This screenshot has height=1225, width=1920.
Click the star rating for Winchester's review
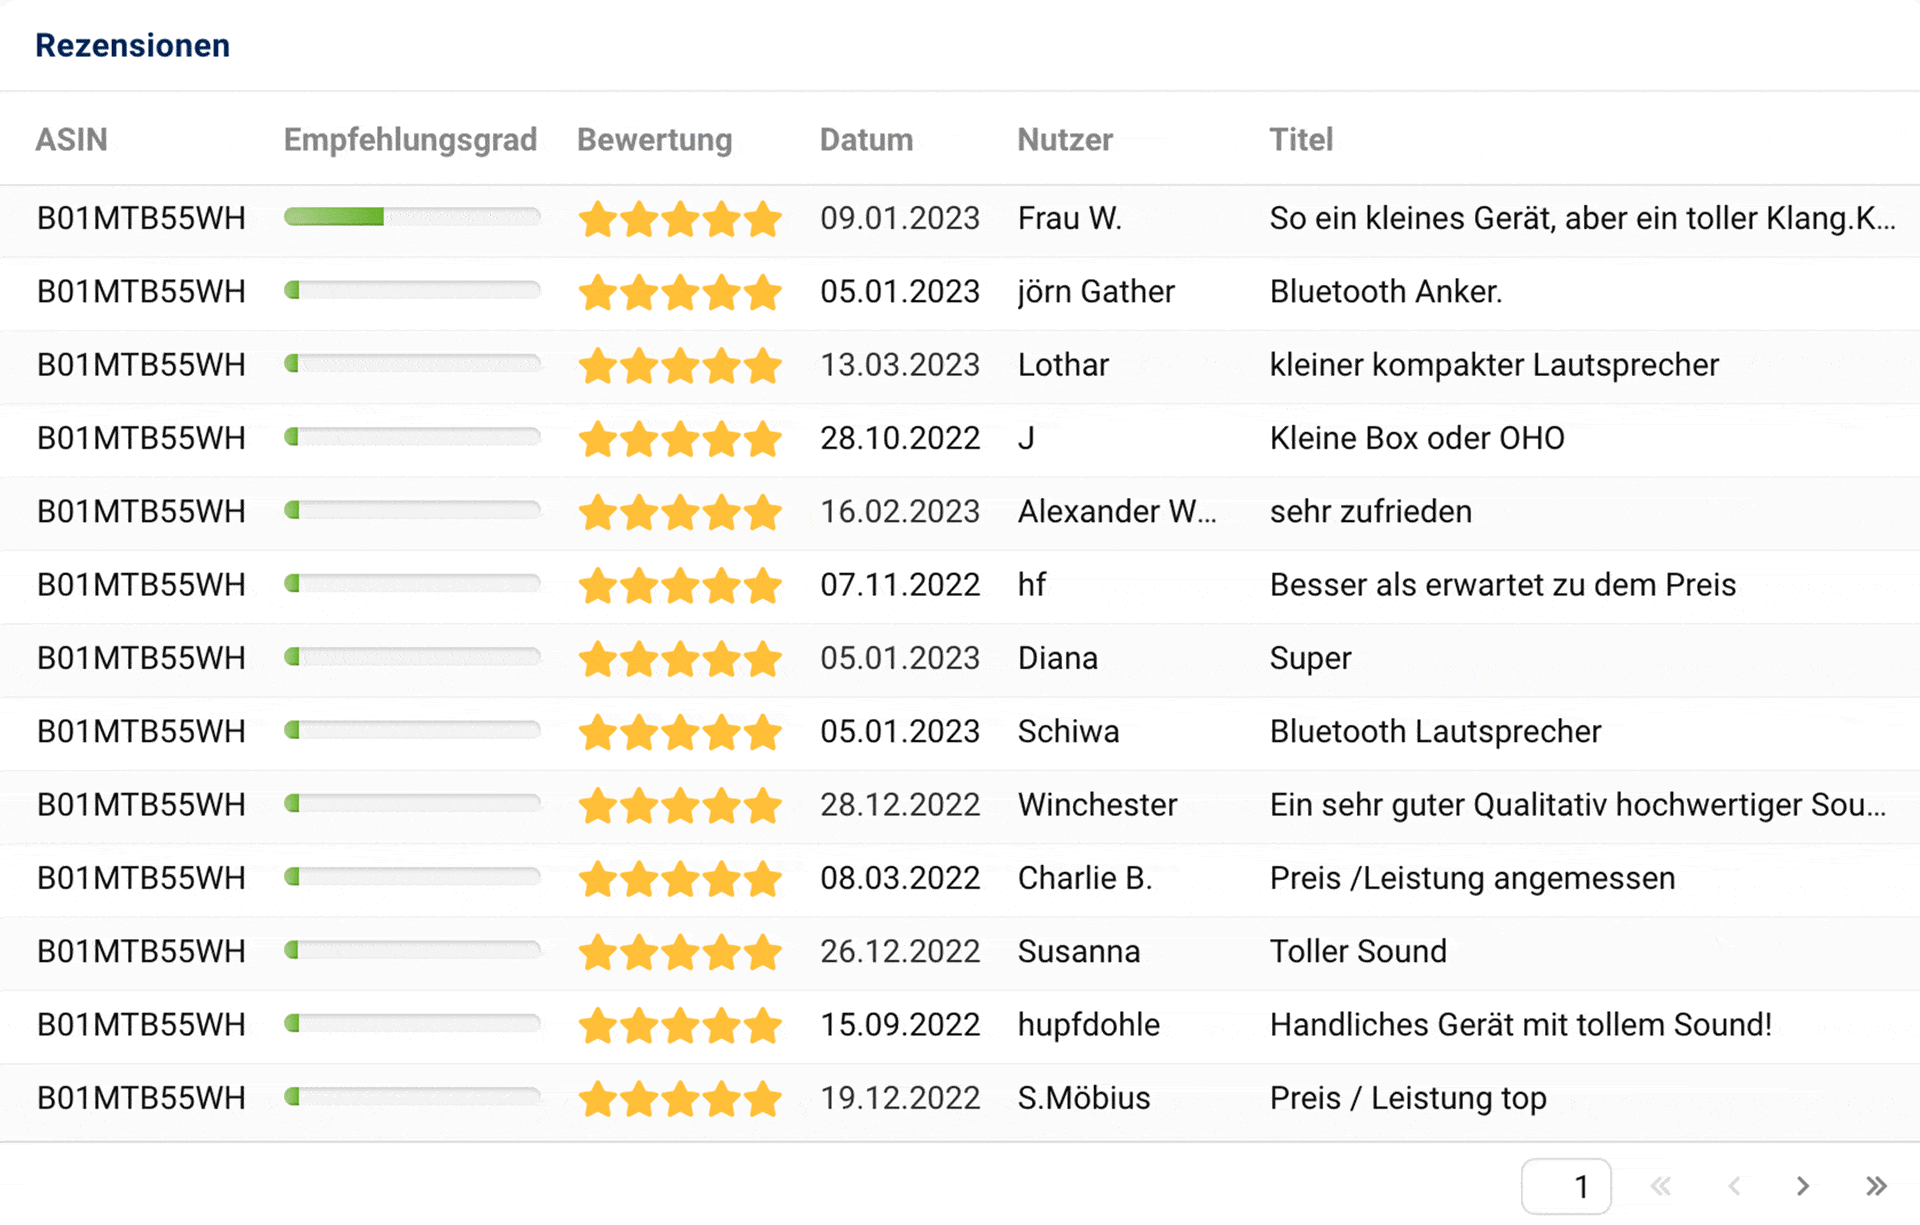[680, 805]
